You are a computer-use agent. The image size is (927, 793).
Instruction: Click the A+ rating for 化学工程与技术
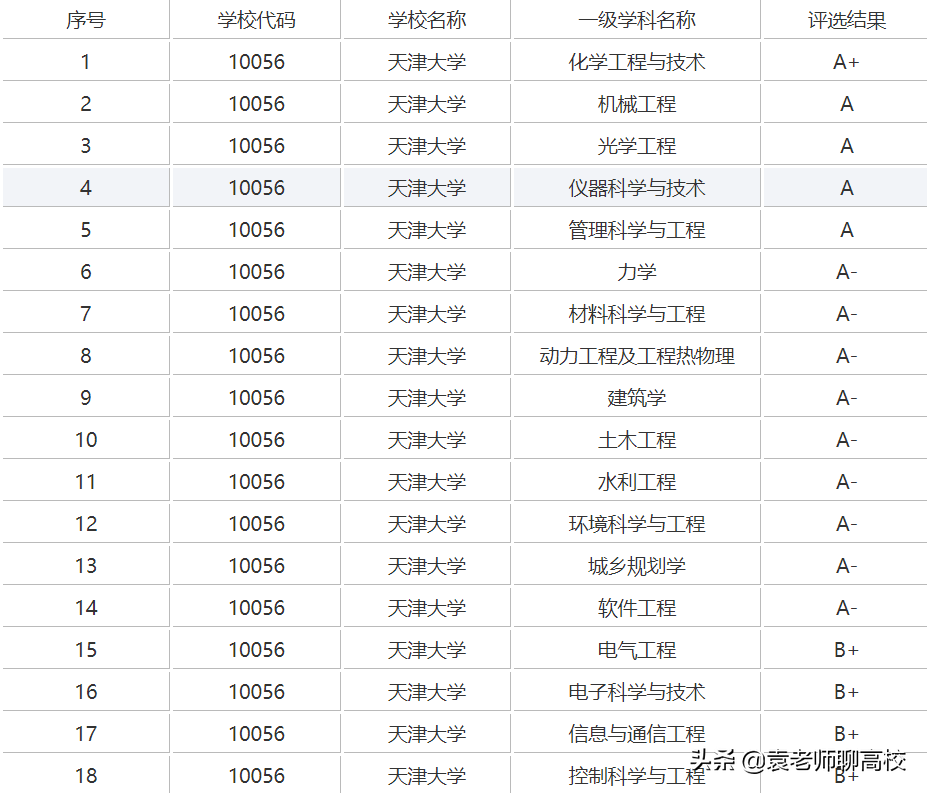pos(845,61)
